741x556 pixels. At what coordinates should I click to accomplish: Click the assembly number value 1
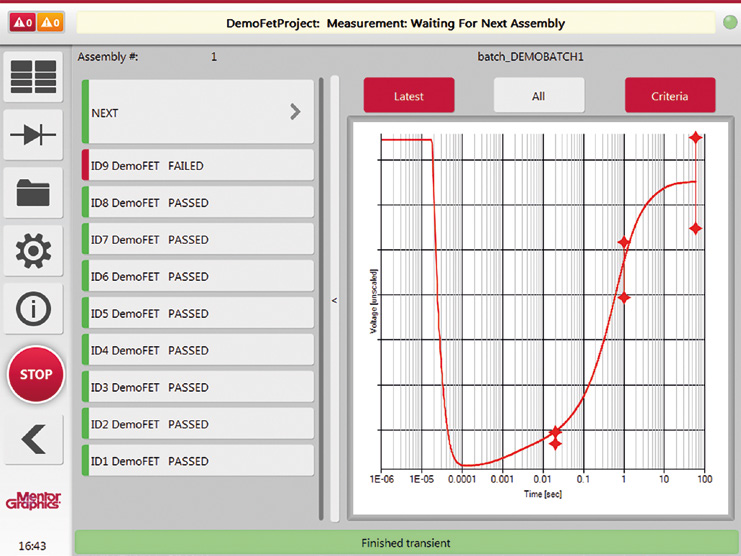pyautogui.click(x=214, y=57)
